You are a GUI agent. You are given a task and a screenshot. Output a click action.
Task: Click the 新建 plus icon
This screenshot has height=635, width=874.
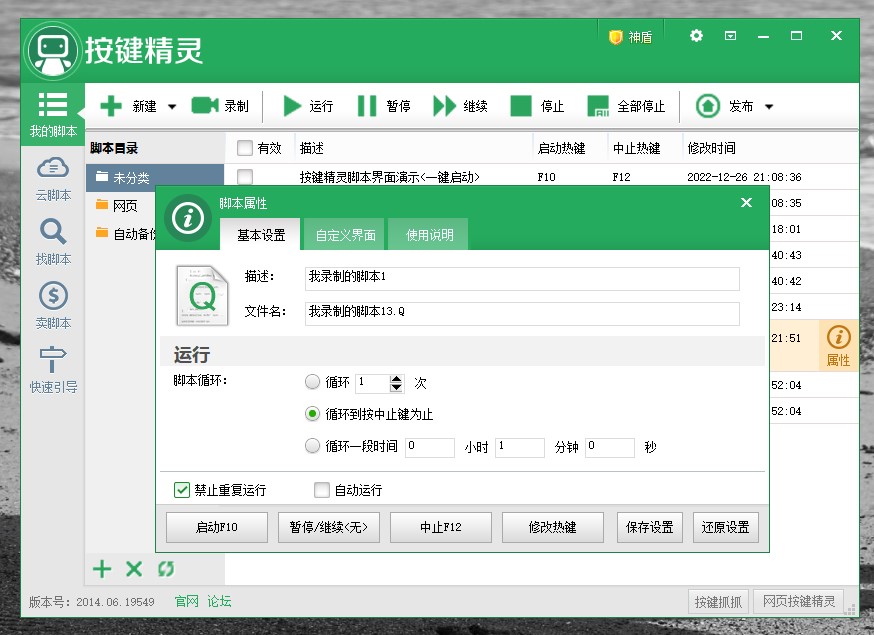click(x=111, y=106)
